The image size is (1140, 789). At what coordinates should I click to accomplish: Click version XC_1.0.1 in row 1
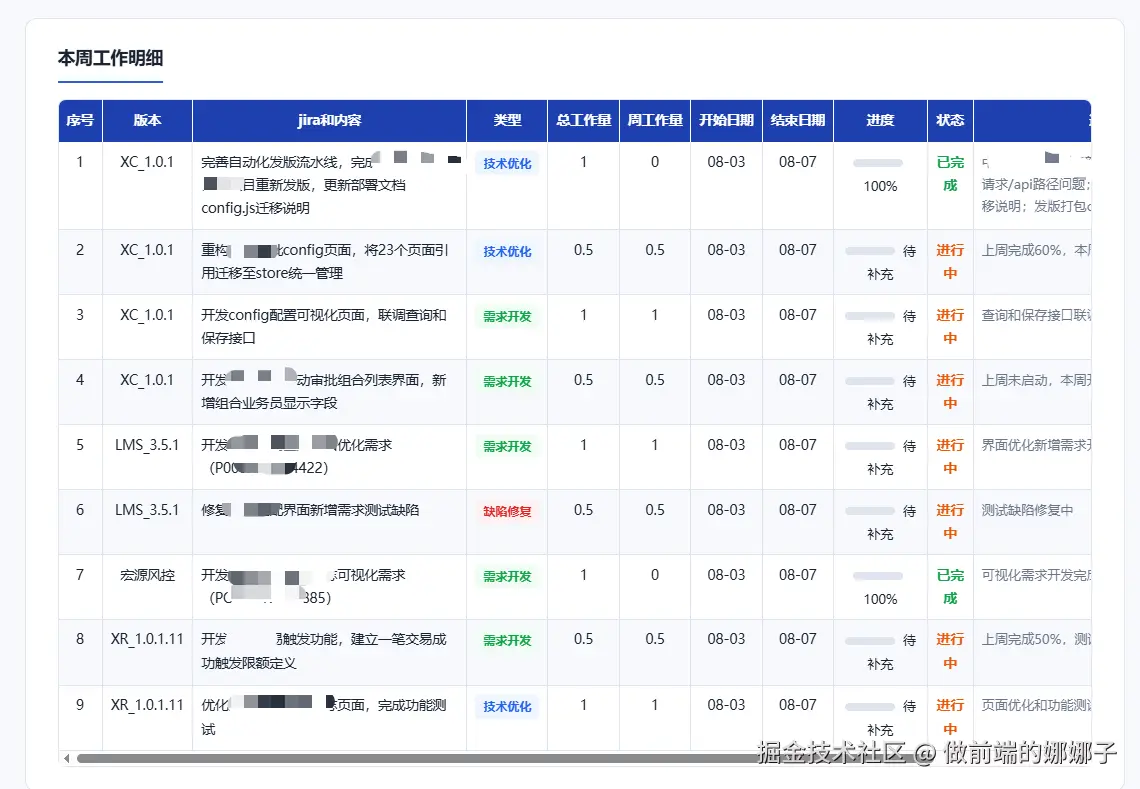click(x=147, y=162)
